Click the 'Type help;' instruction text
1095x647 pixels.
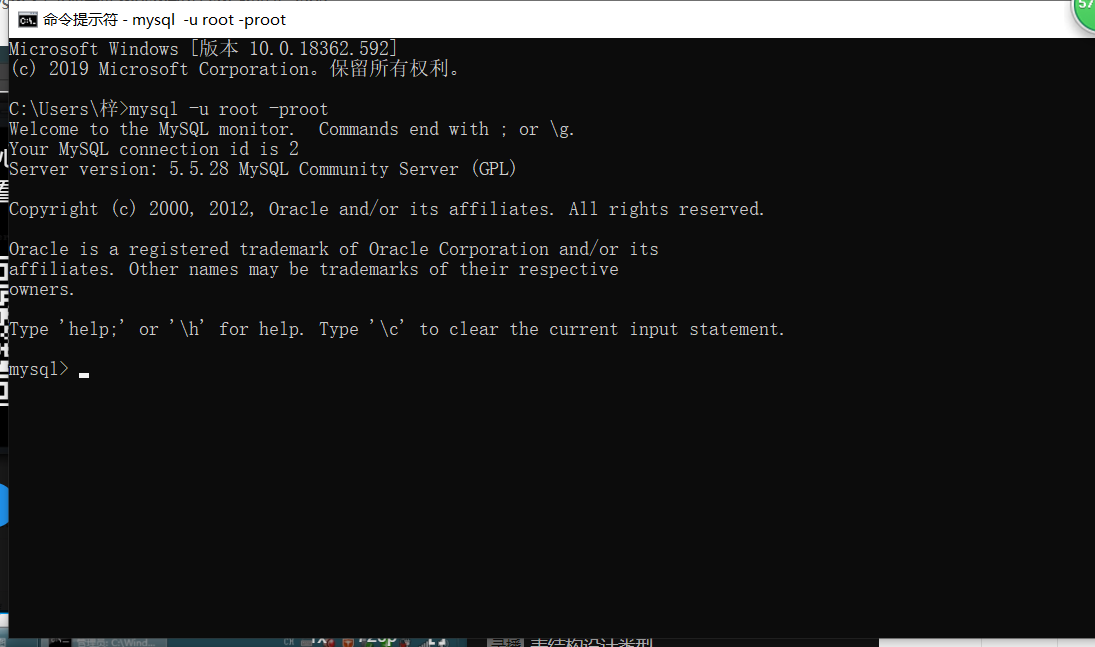point(67,329)
